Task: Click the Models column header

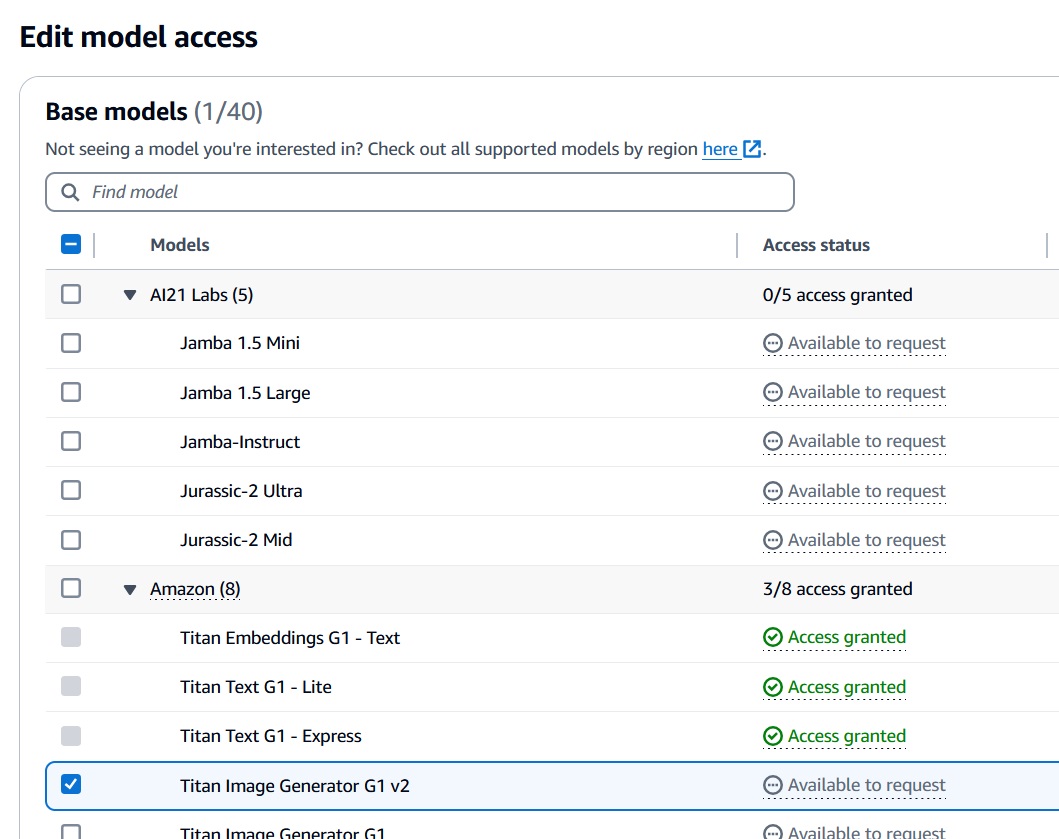Action: point(180,245)
